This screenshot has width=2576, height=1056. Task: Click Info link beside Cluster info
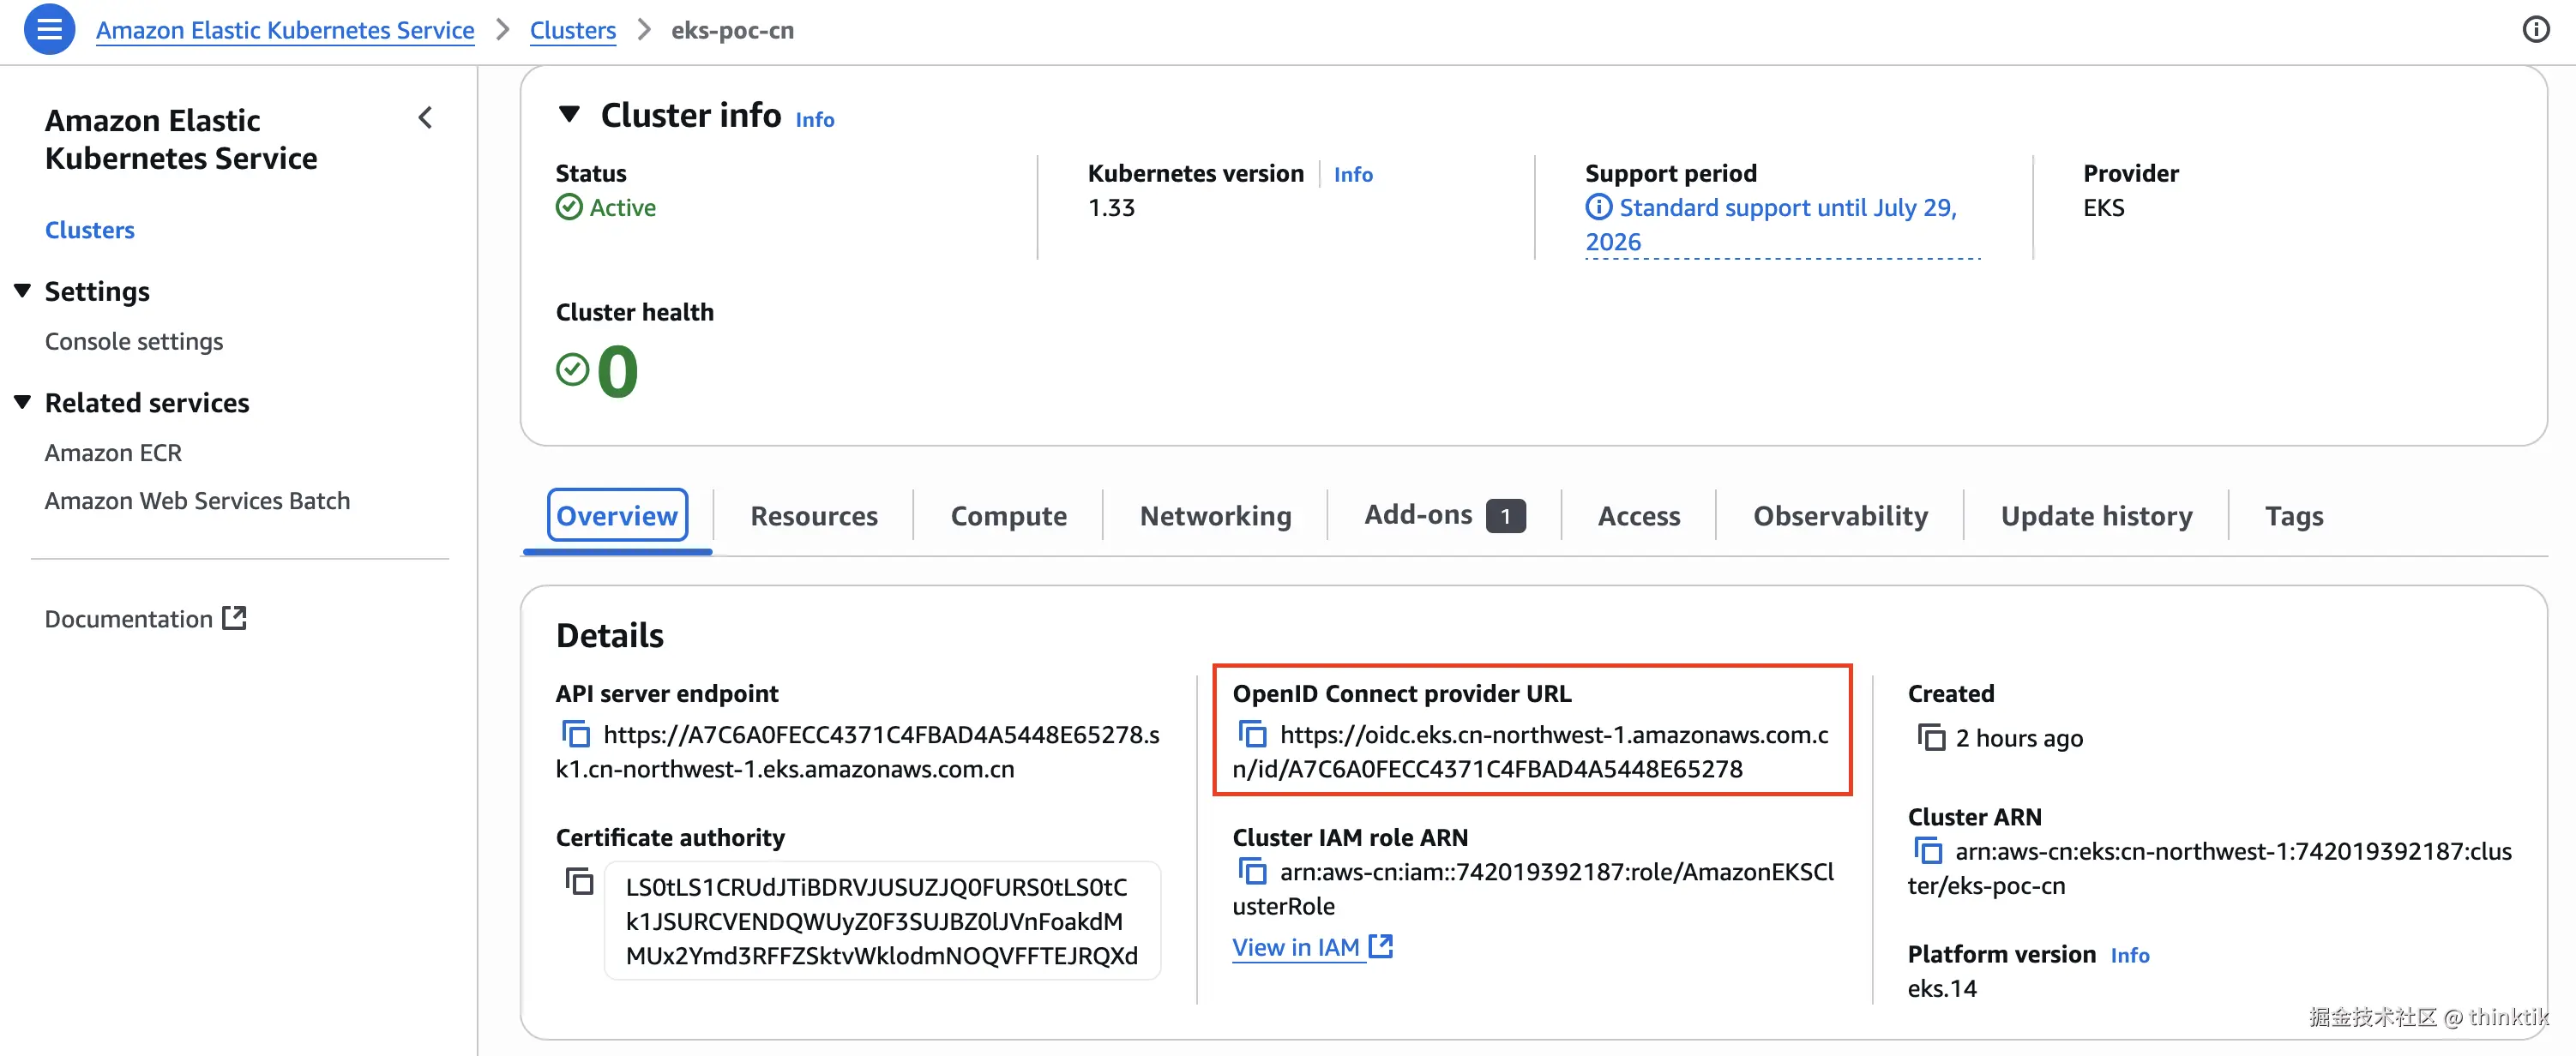814,119
